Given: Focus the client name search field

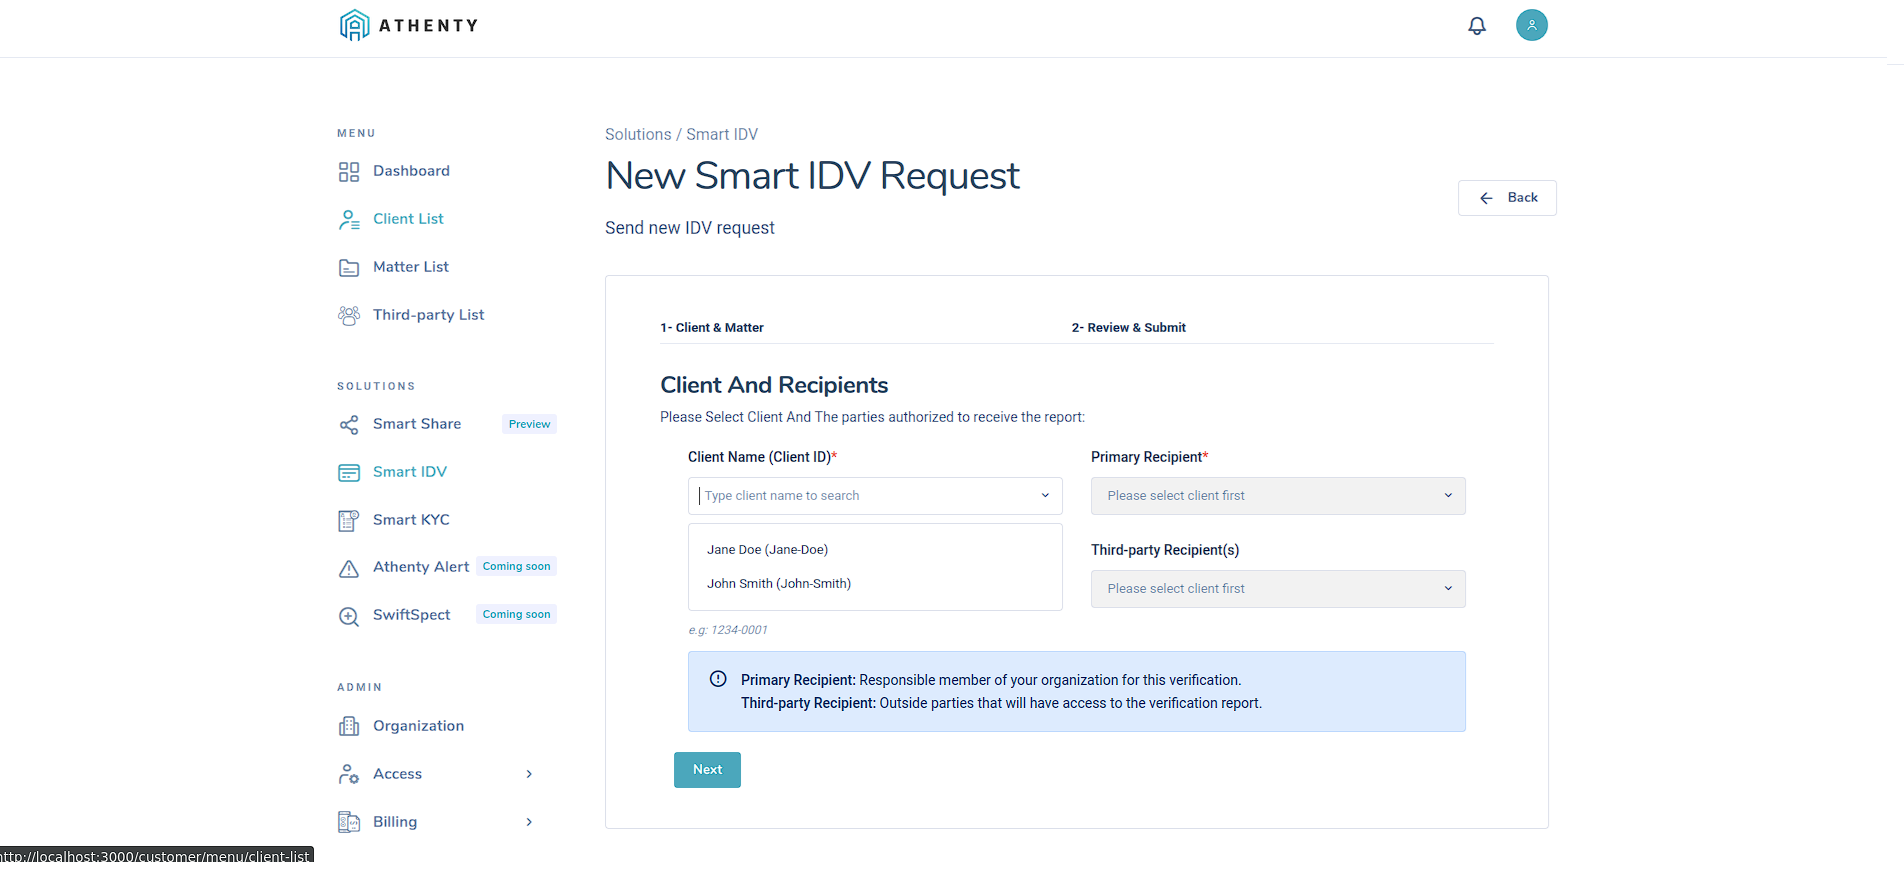Looking at the screenshot, I should pyautogui.click(x=865, y=496).
